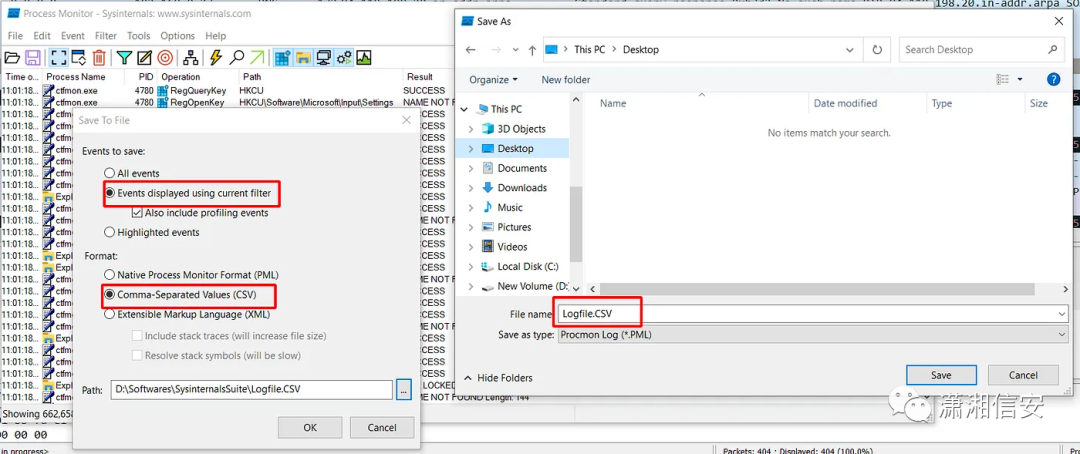Viewport: 1080px width, 454px height.
Task: Click the purple Save icon in Process Monitor toolbar
Action: [32, 58]
